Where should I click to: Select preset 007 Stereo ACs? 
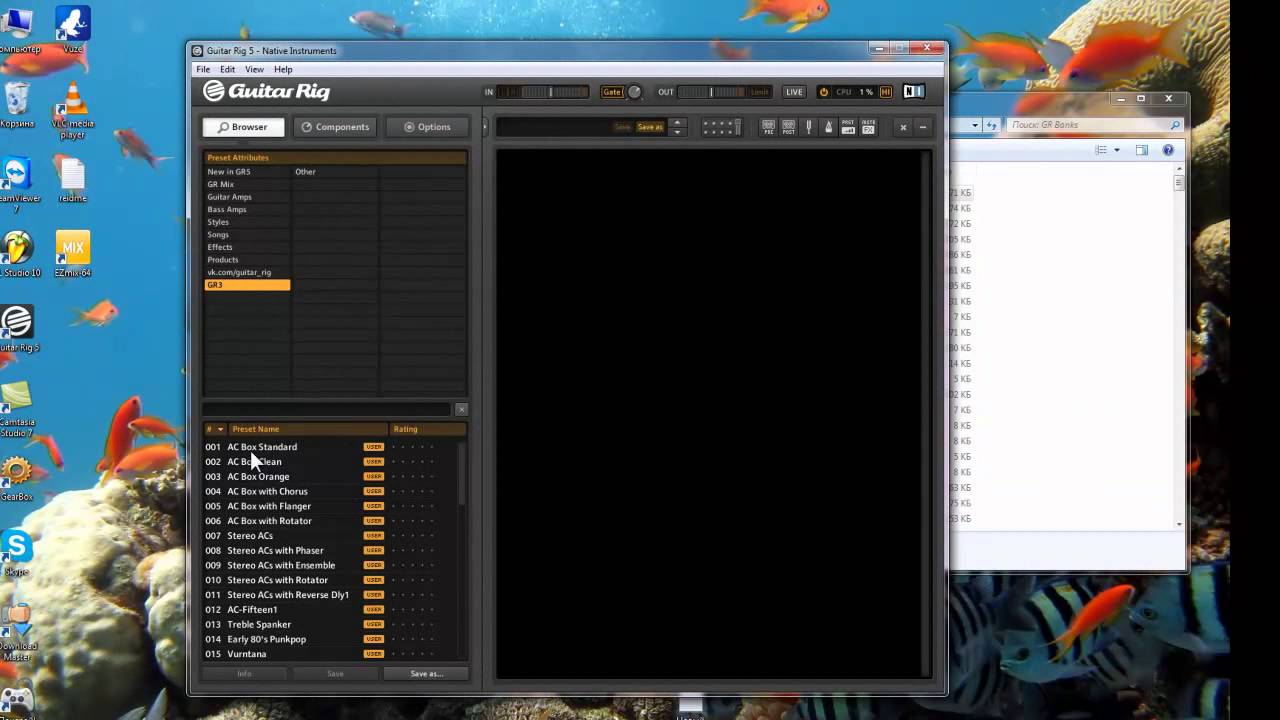[x=330, y=535]
